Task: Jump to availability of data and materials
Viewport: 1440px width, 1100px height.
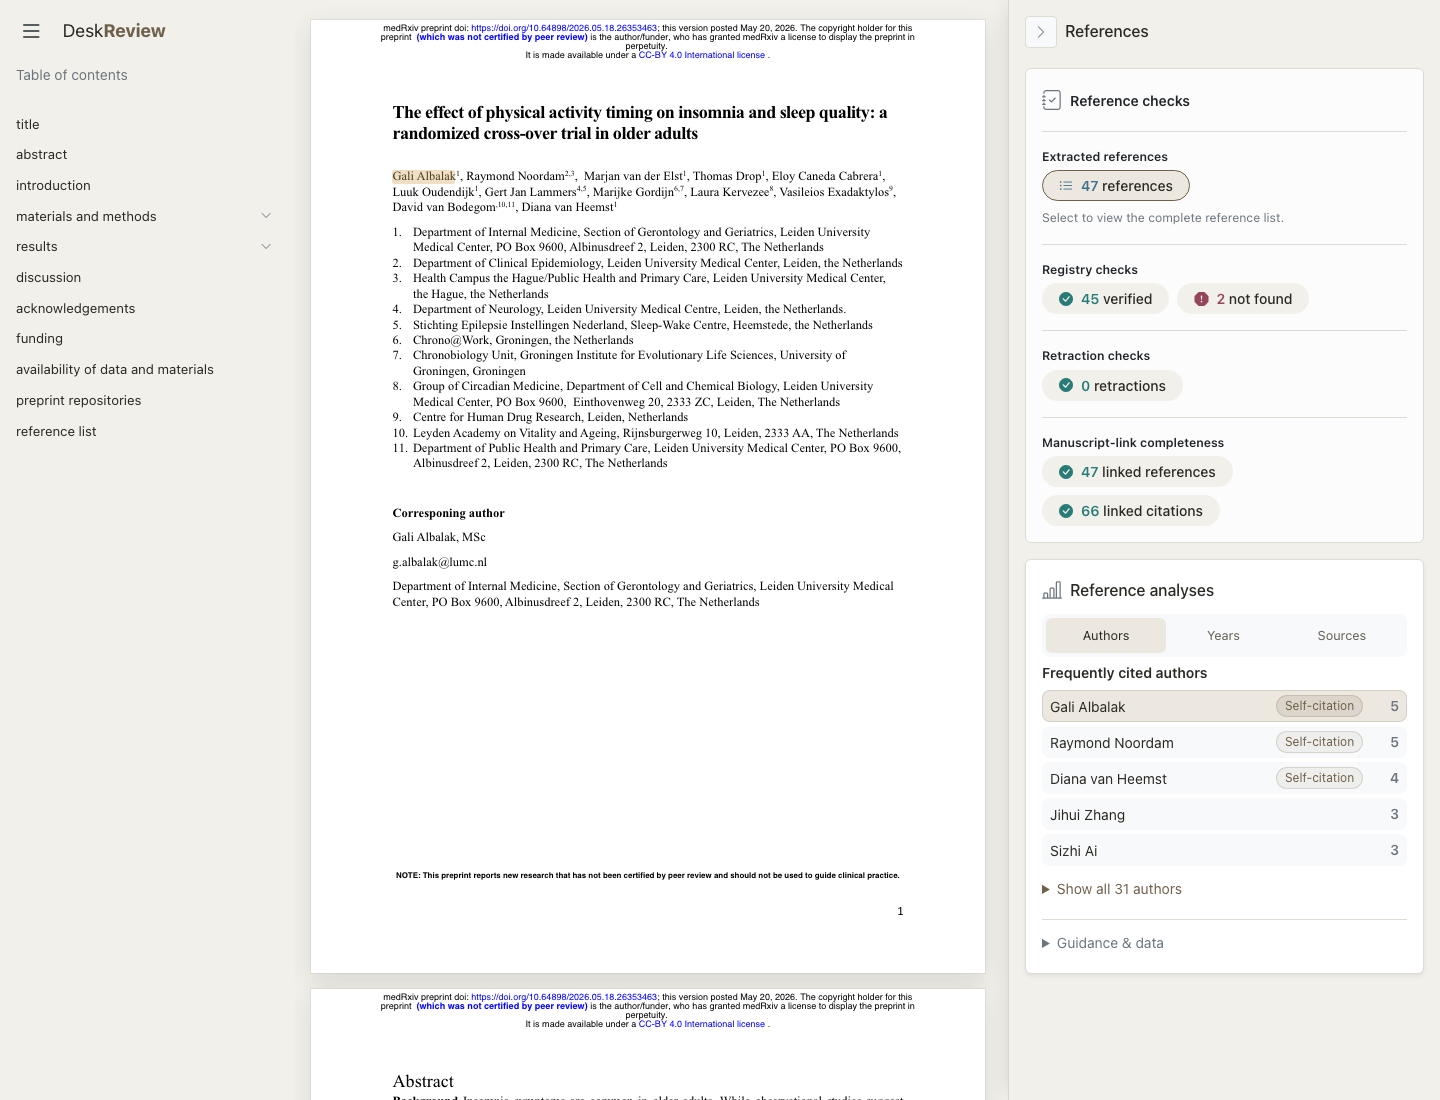Action: pyautogui.click(x=115, y=370)
